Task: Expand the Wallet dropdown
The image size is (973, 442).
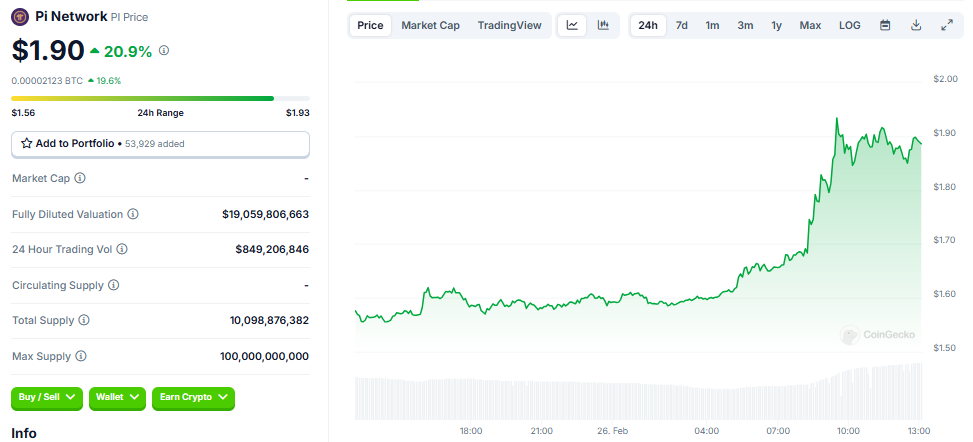Action: pos(118,398)
